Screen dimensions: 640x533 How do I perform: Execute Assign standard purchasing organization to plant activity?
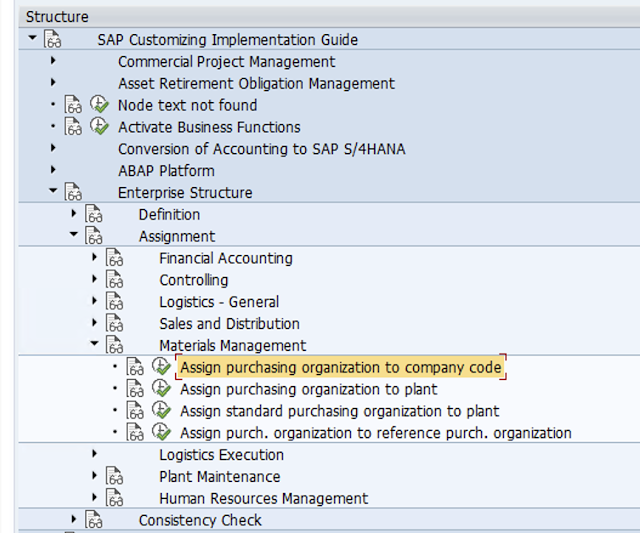point(161,409)
